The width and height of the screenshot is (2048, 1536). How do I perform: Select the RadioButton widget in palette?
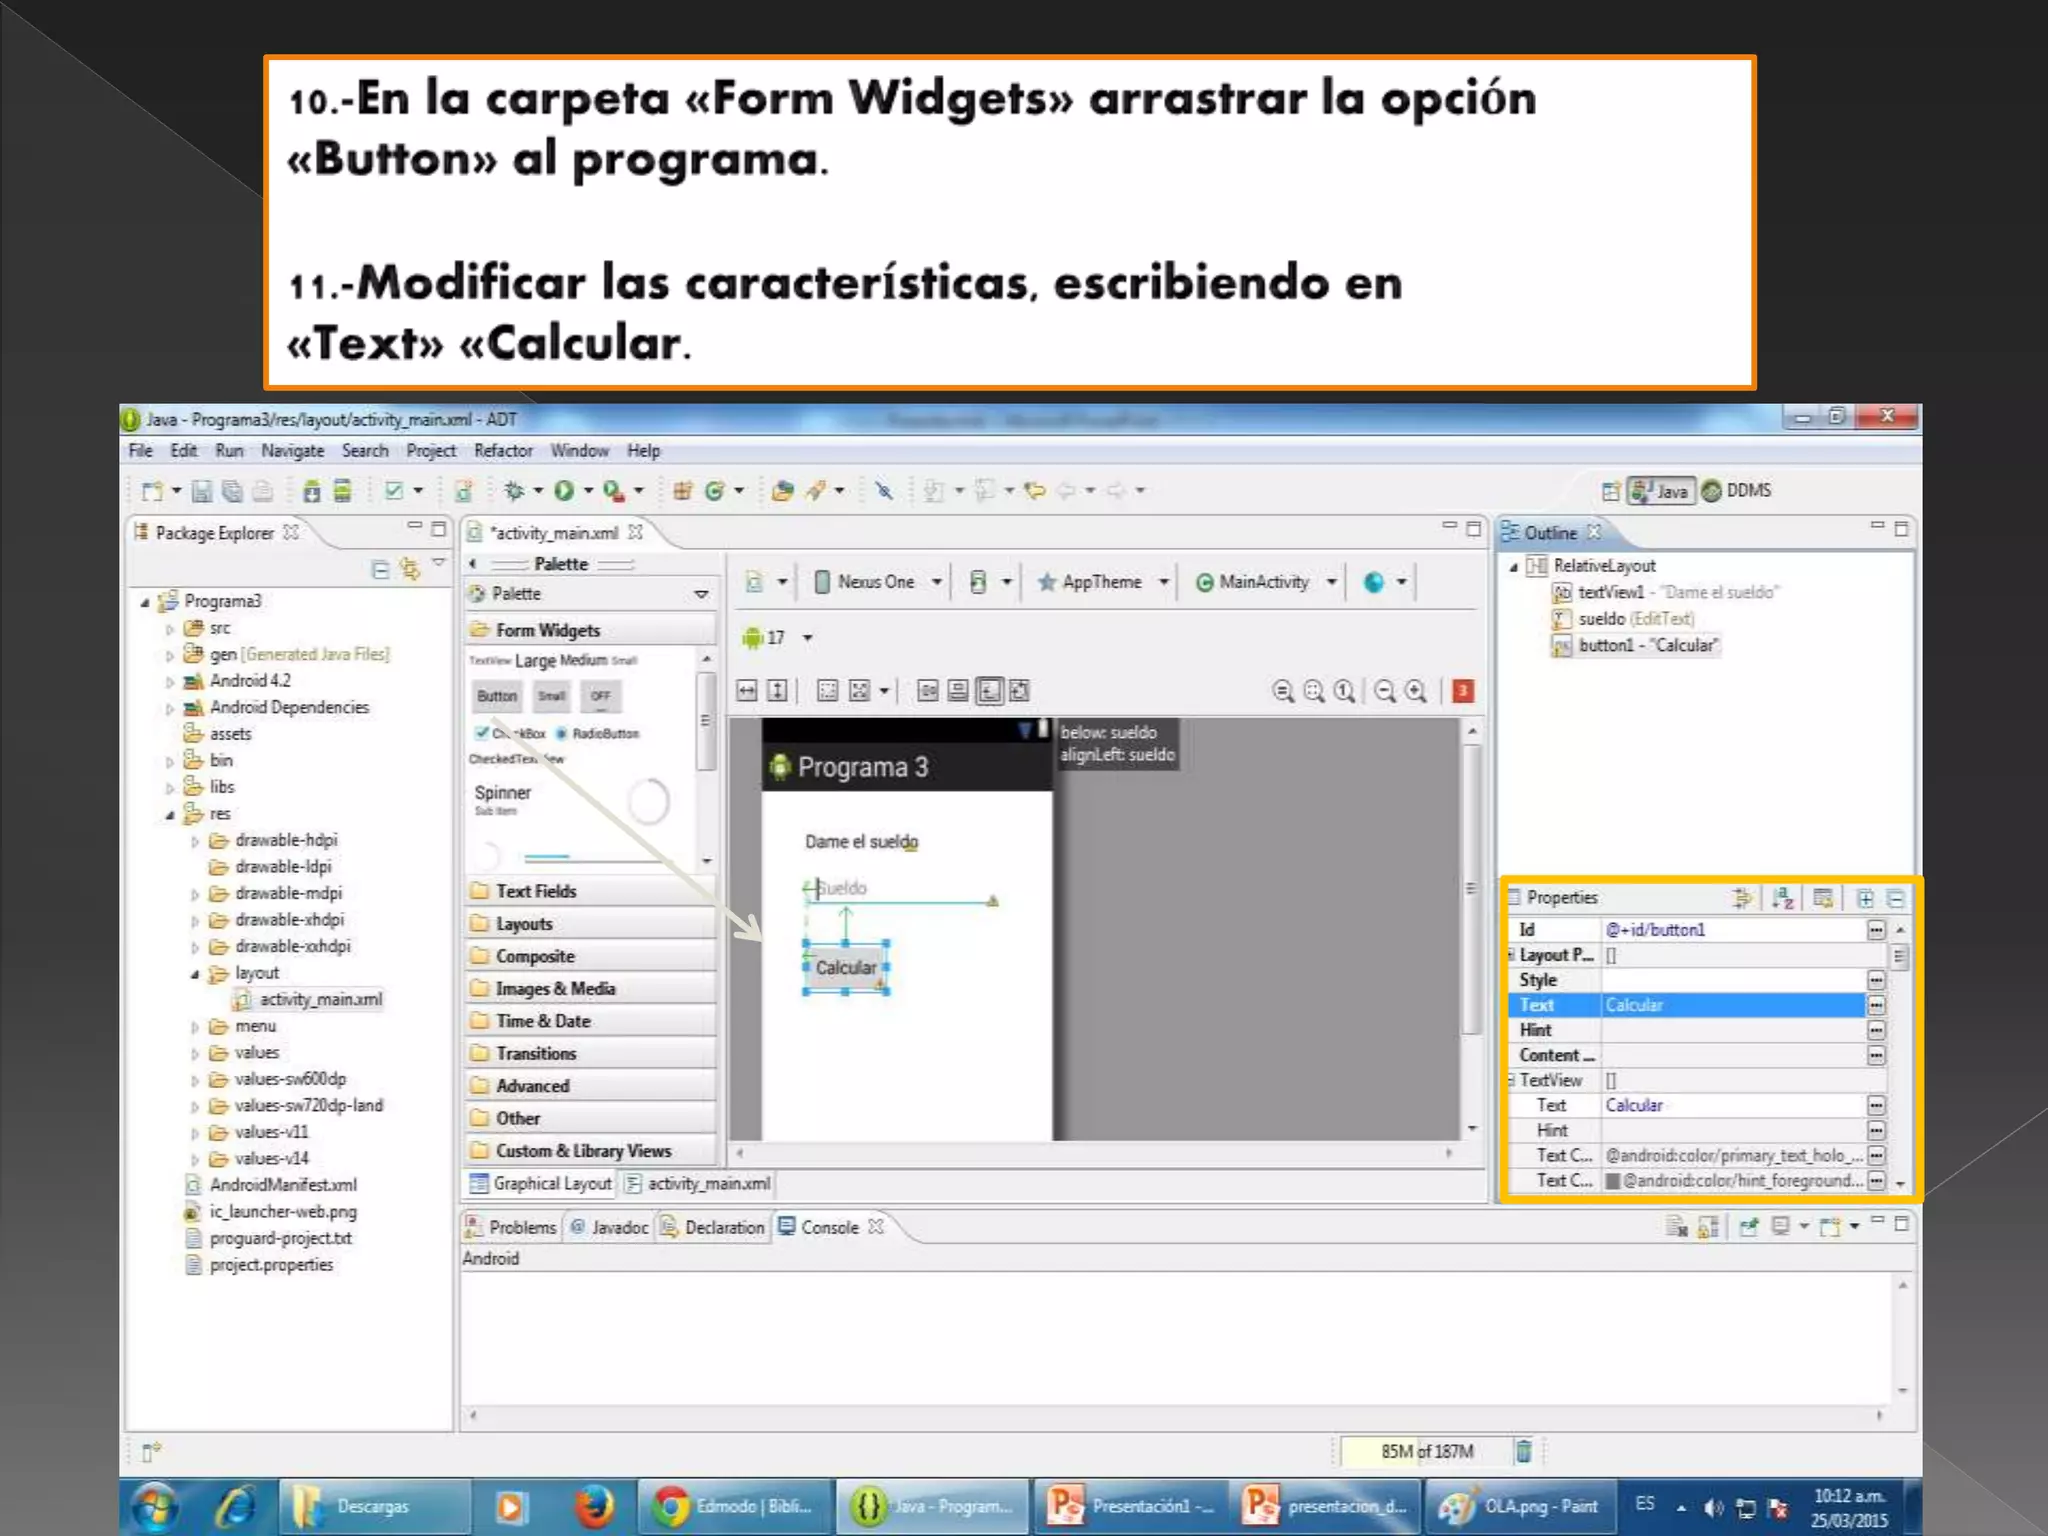tap(598, 733)
